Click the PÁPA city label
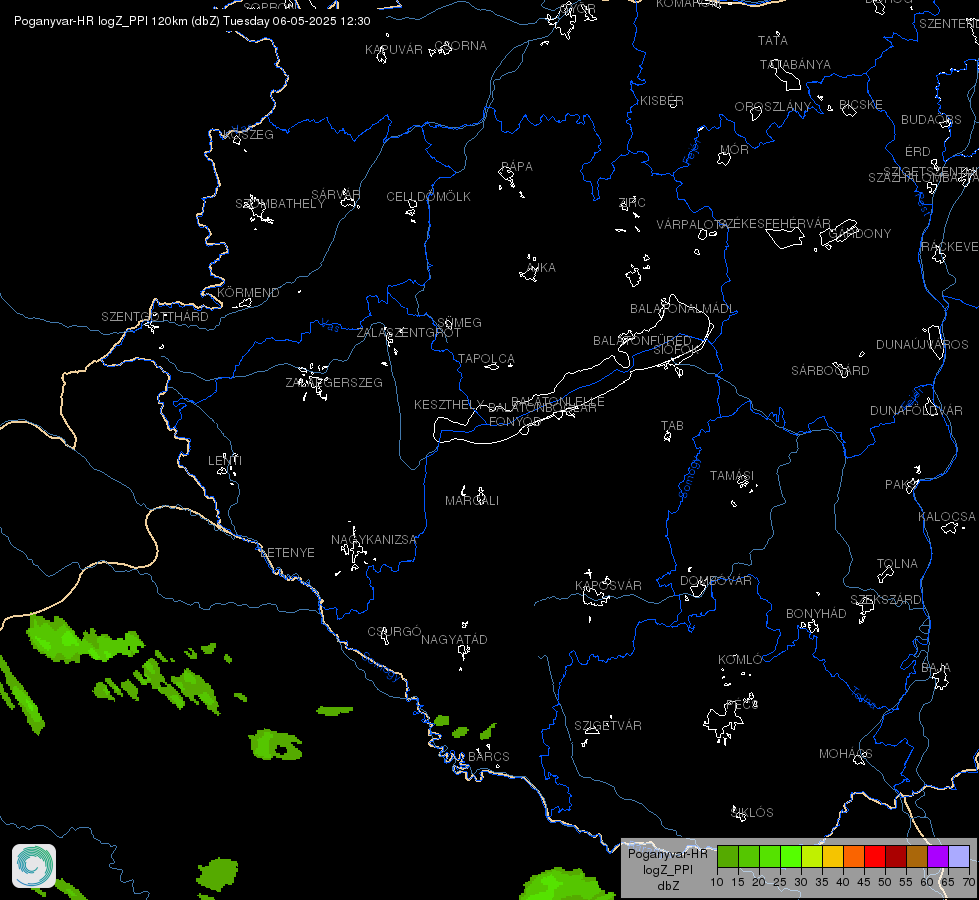This screenshot has height=900, width=979. pyautogui.click(x=517, y=166)
